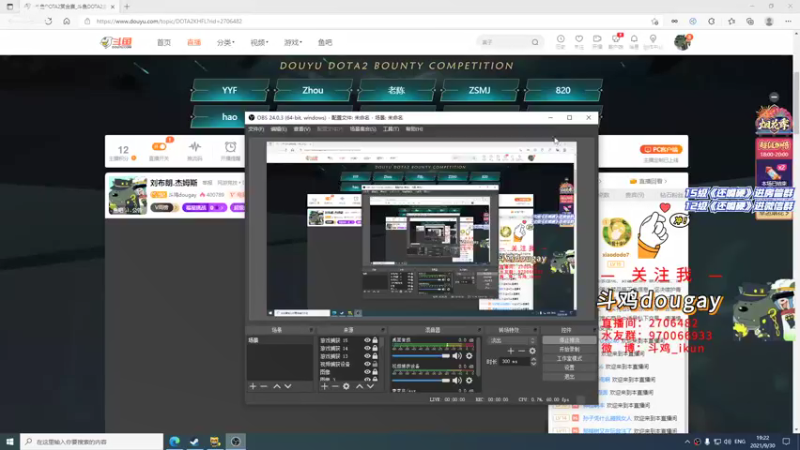Image resolution: width=800 pixels, height=450 pixels.
Task: Click the 开始录制 button in OBS
Action: pos(569,349)
